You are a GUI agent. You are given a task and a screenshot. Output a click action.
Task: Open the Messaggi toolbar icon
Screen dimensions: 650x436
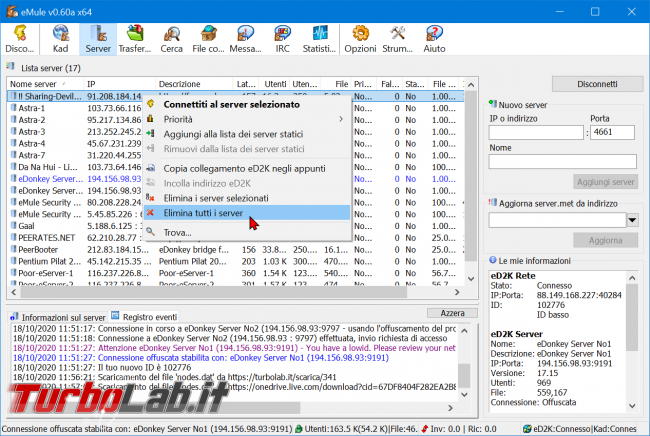pos(245,34)
